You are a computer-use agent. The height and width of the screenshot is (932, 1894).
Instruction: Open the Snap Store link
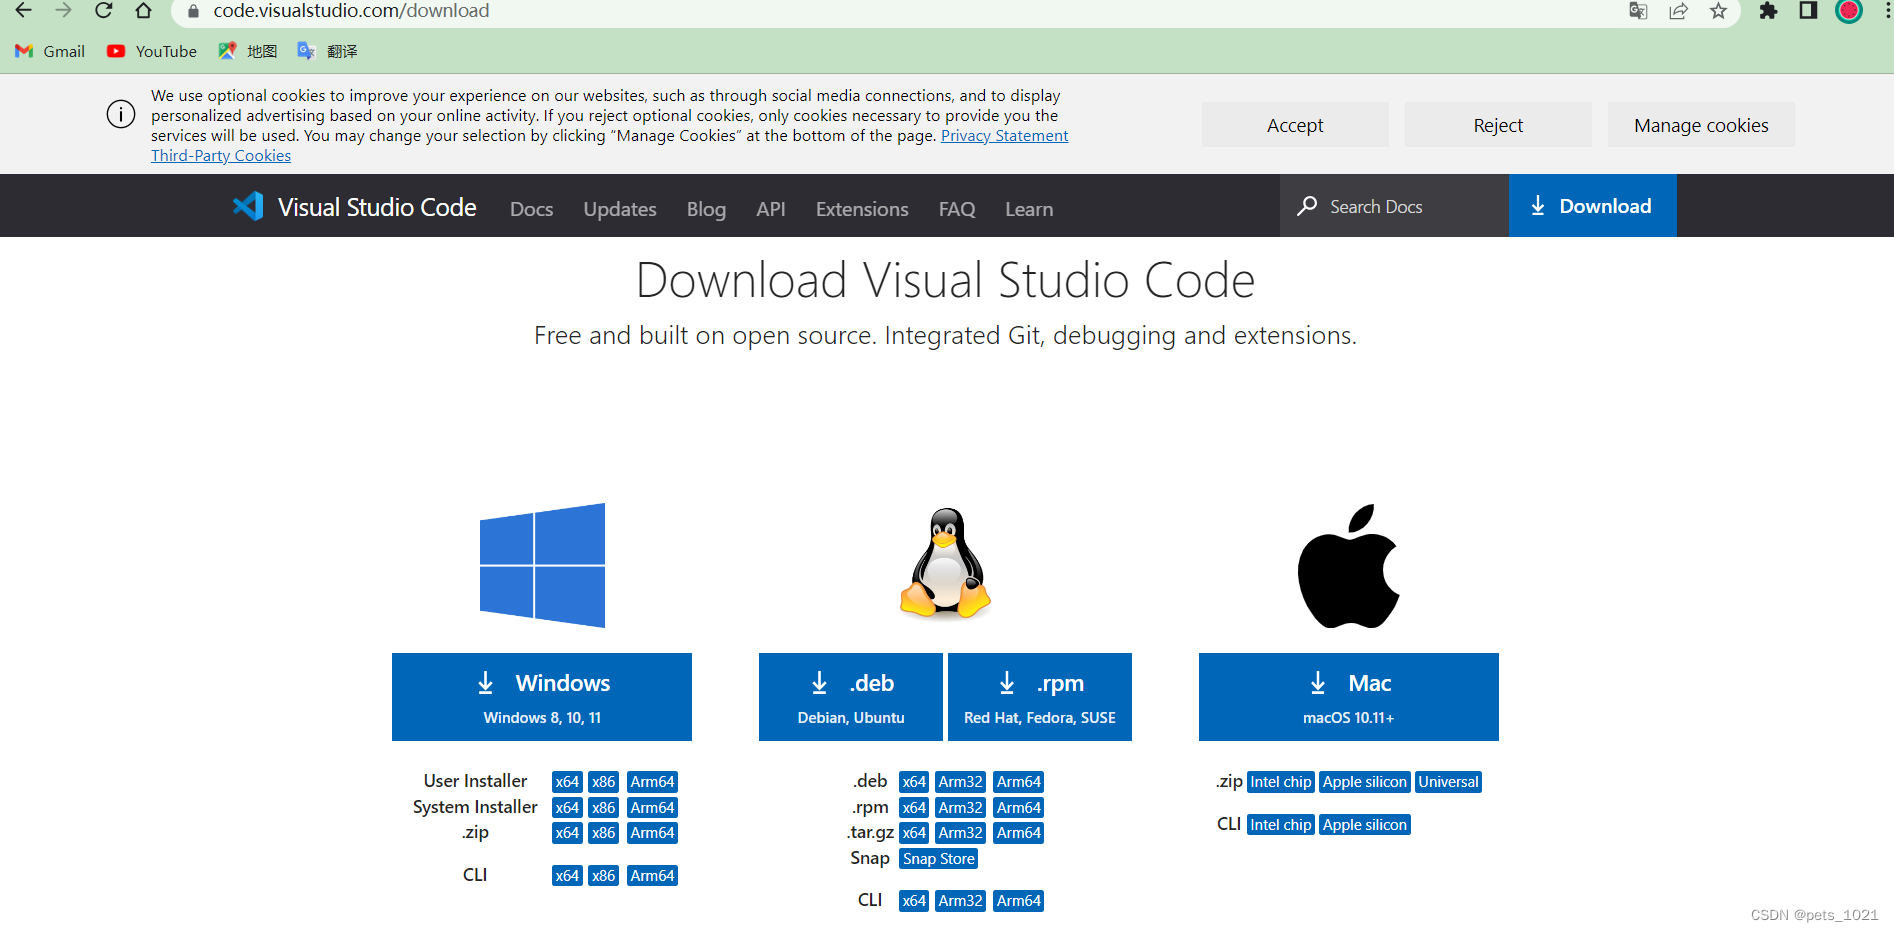point(937,858)
